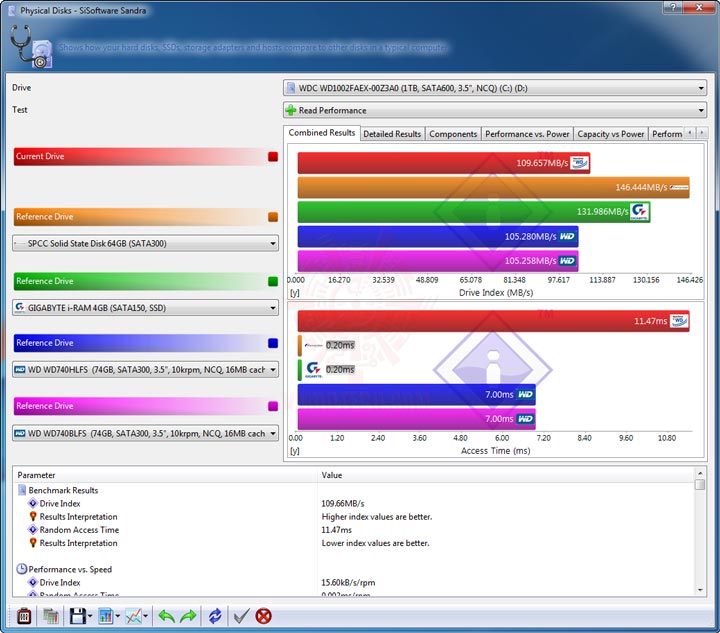Click Higher index values are better text

tap(377, 517)
